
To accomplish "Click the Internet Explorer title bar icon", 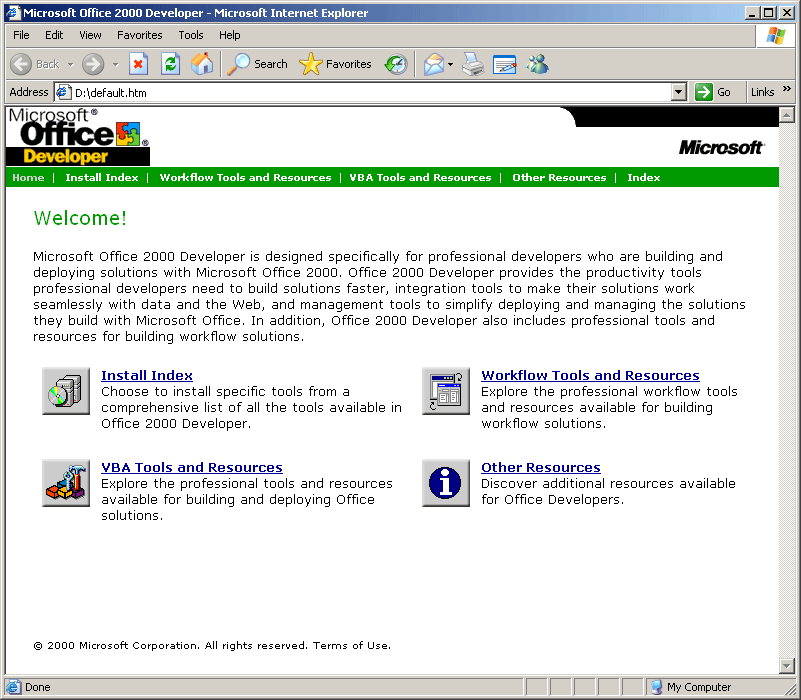I will point(13,13).
